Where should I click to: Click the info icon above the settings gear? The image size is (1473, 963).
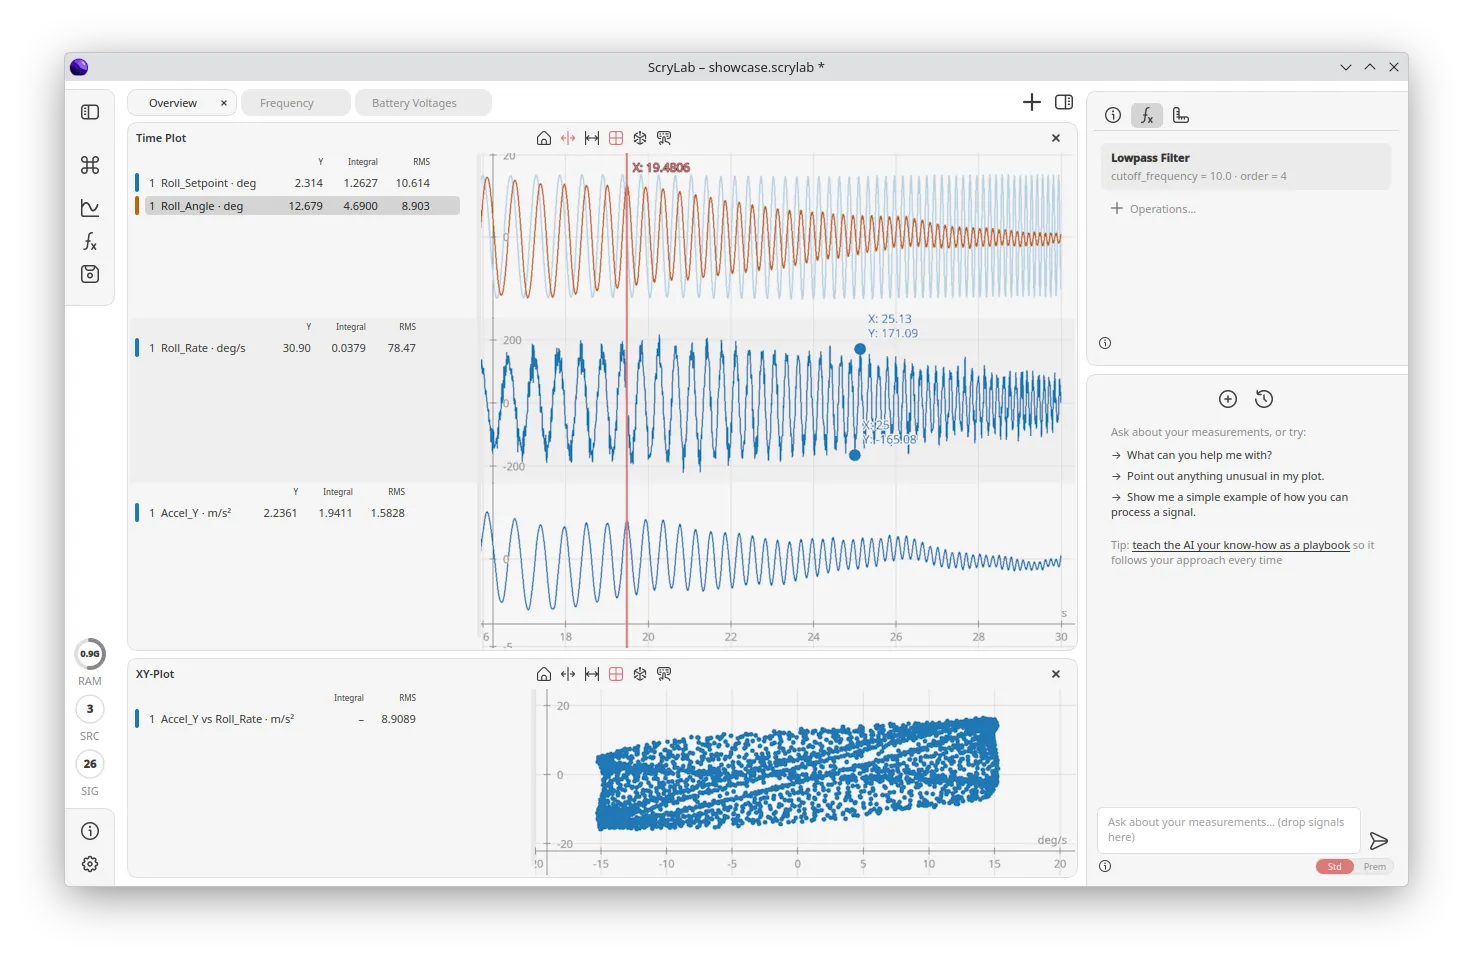click(90, 831)
